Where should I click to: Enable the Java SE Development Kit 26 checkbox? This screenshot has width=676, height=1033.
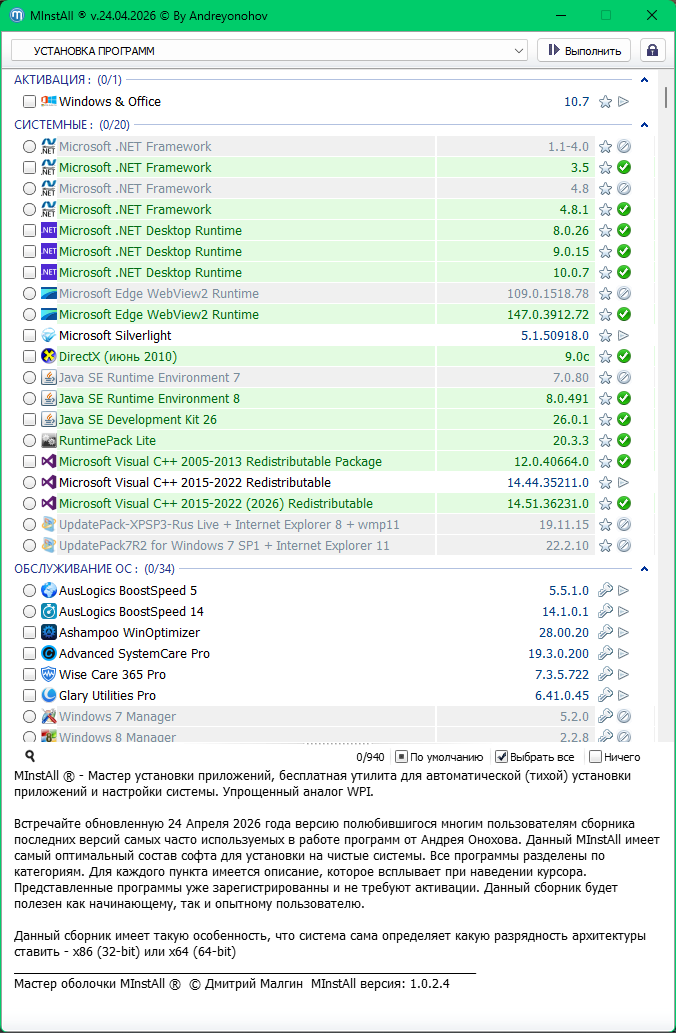click(x=29, y=420)
